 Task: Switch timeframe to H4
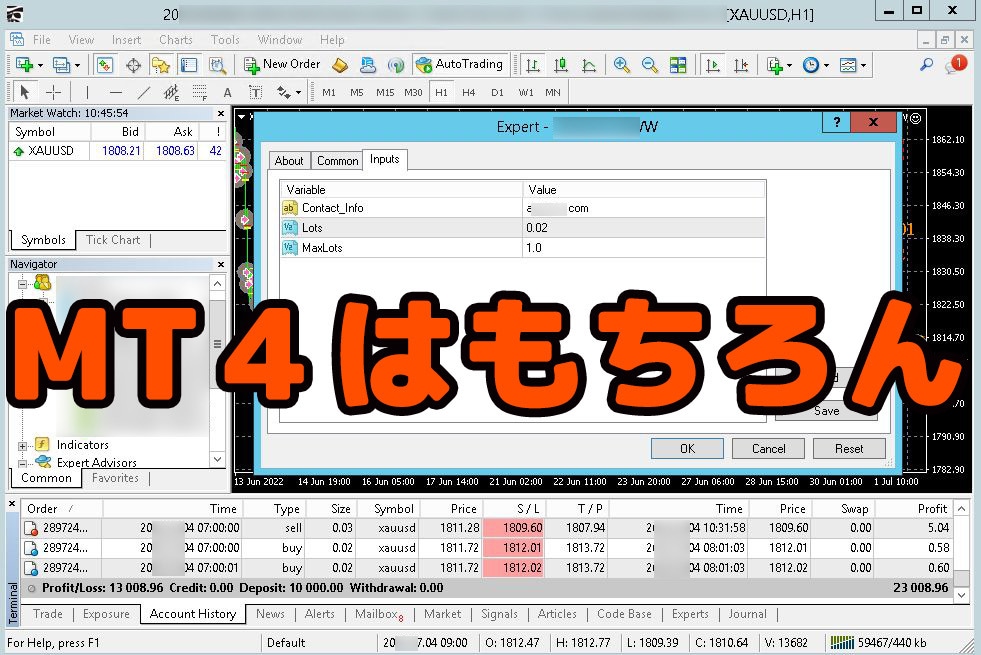pos(469,93)
